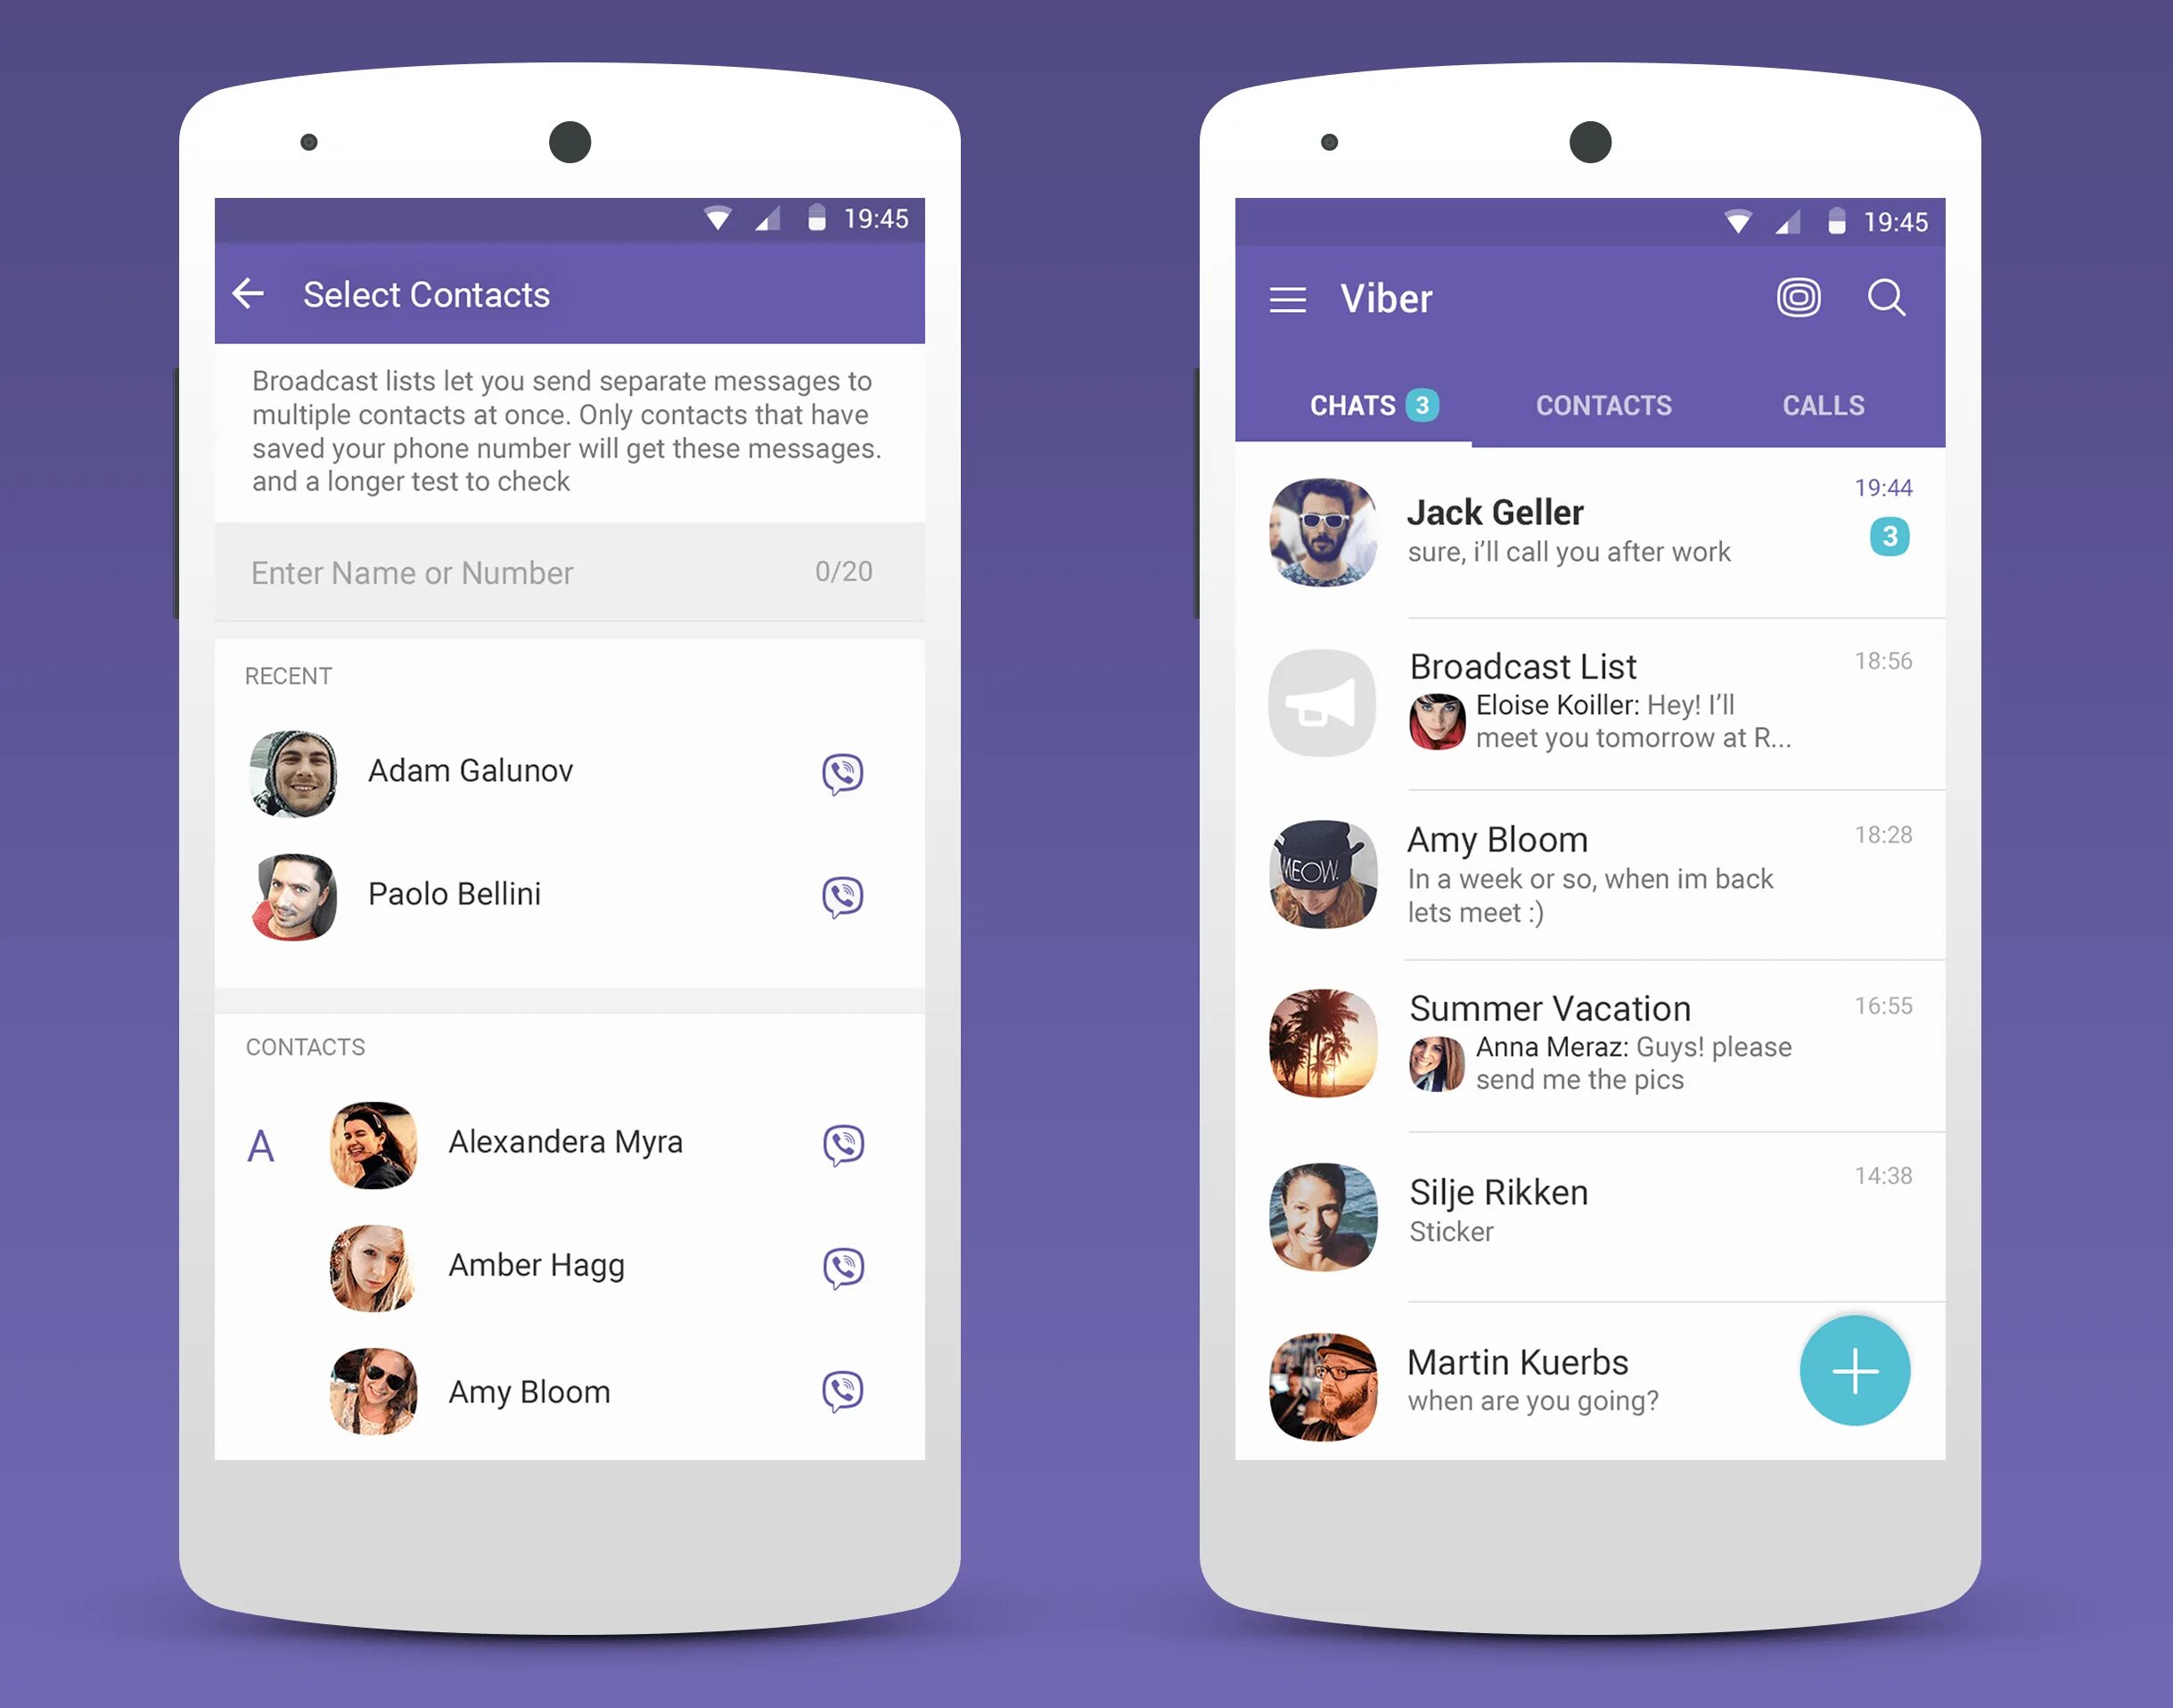Click the search icon in Viber
Screen dimensions: 2173x1708
click(1890, 297)
